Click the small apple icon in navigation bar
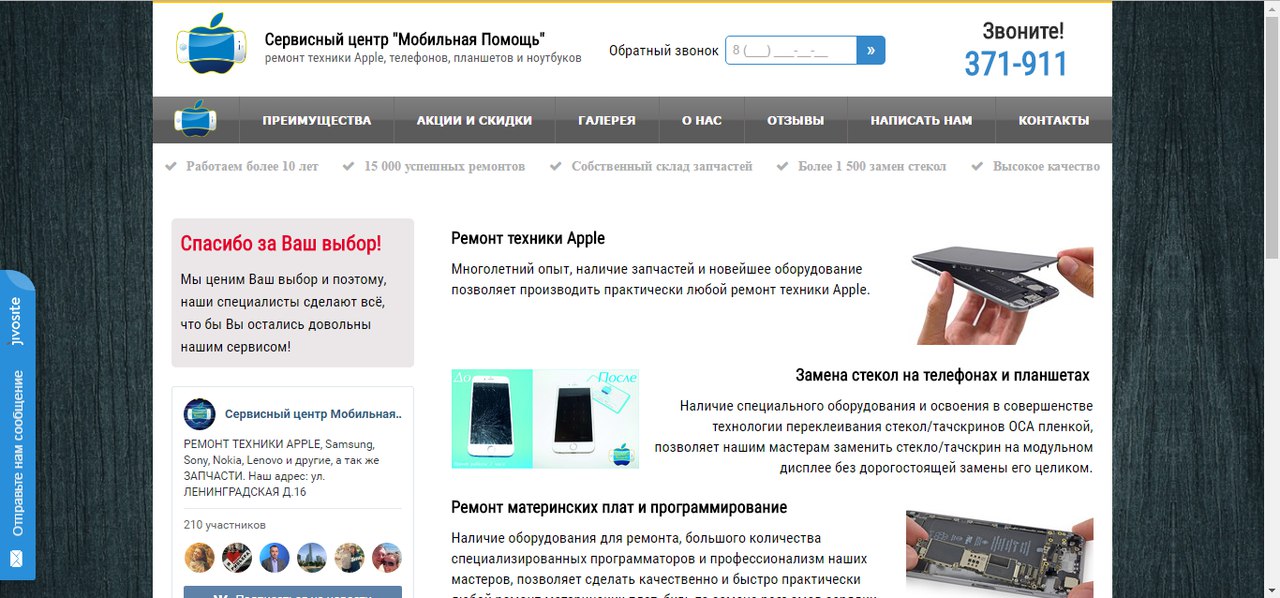The height and width of the screenshot is (598, 1280). (196, 119)
